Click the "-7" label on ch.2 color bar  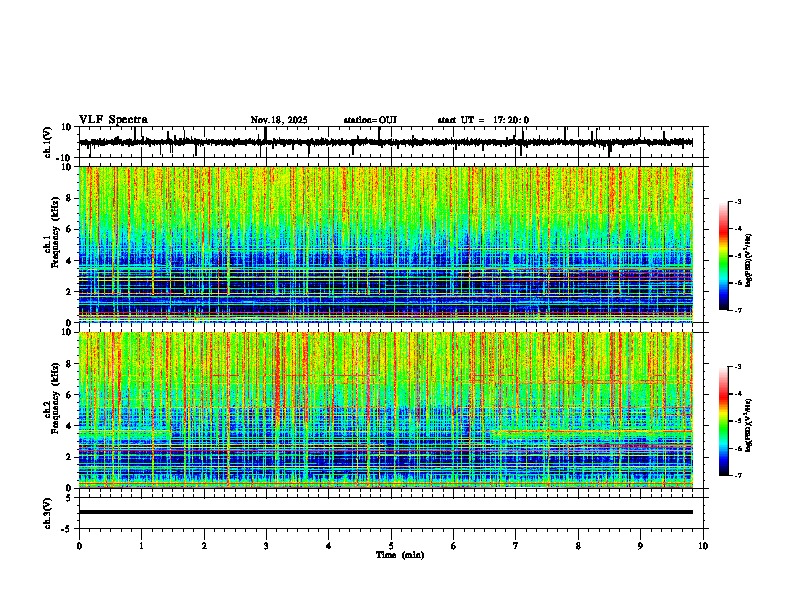(737, 476)
